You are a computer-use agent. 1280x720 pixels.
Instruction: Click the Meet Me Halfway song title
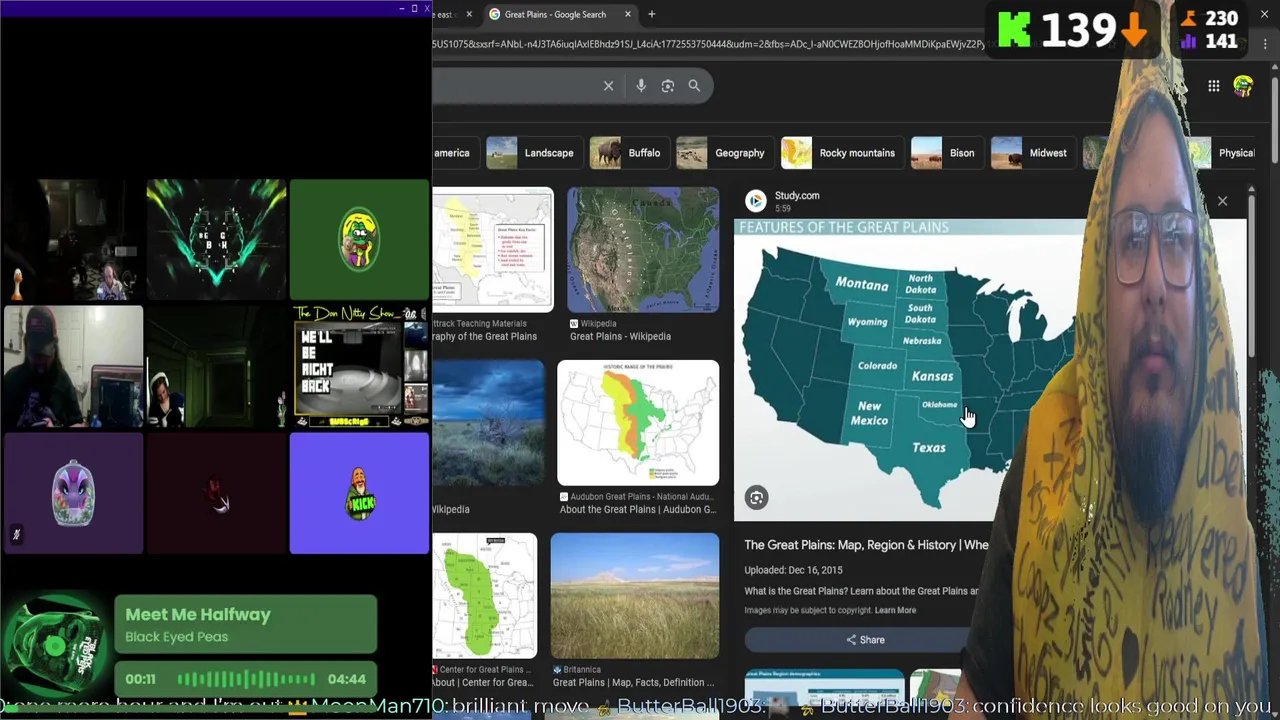click(198, 615)
